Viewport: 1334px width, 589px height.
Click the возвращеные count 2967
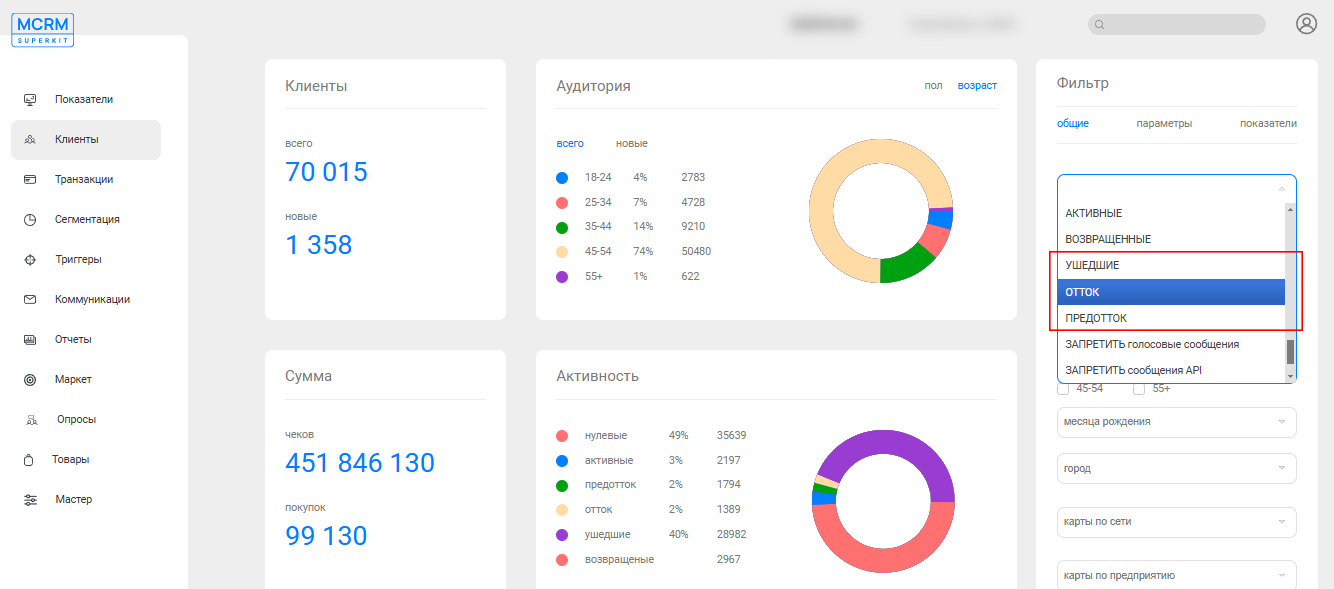(729, 560)
